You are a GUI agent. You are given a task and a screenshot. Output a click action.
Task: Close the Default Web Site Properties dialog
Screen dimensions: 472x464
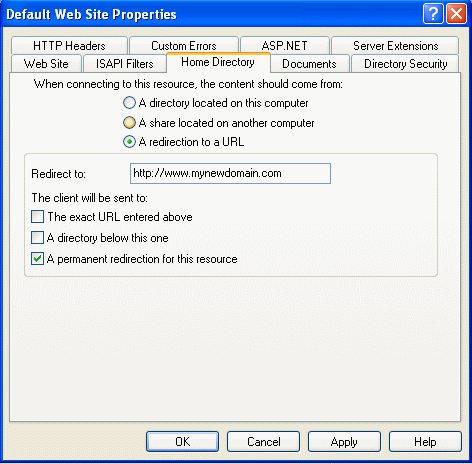pos(456,14)
